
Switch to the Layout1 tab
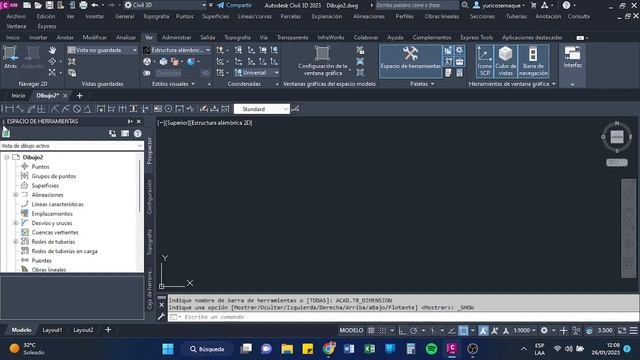tap(52, 330)
